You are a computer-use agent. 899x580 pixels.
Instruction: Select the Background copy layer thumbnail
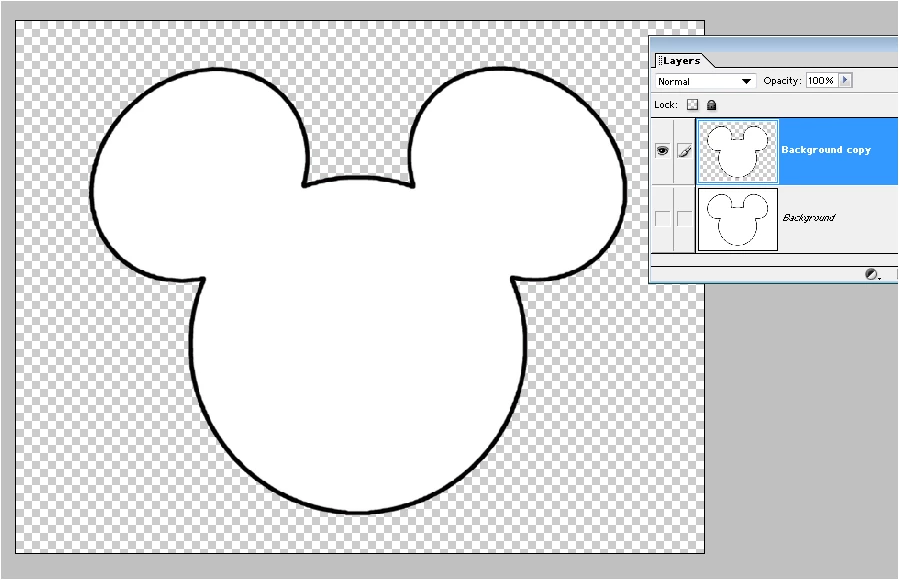737,151
